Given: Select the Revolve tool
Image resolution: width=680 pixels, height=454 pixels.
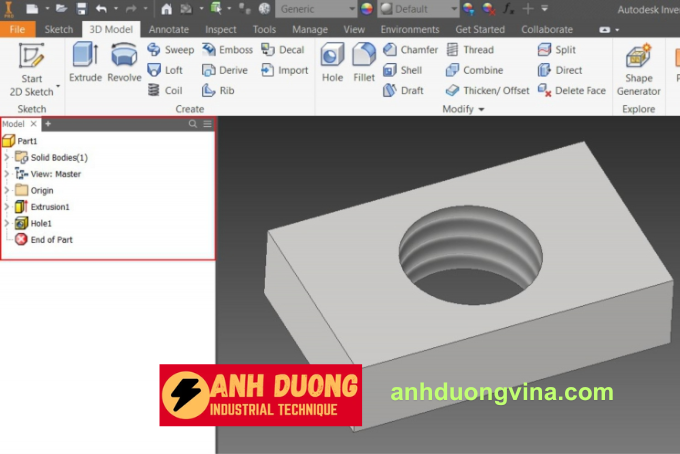Looking at the screenshot, I should (x=124, y=63).
